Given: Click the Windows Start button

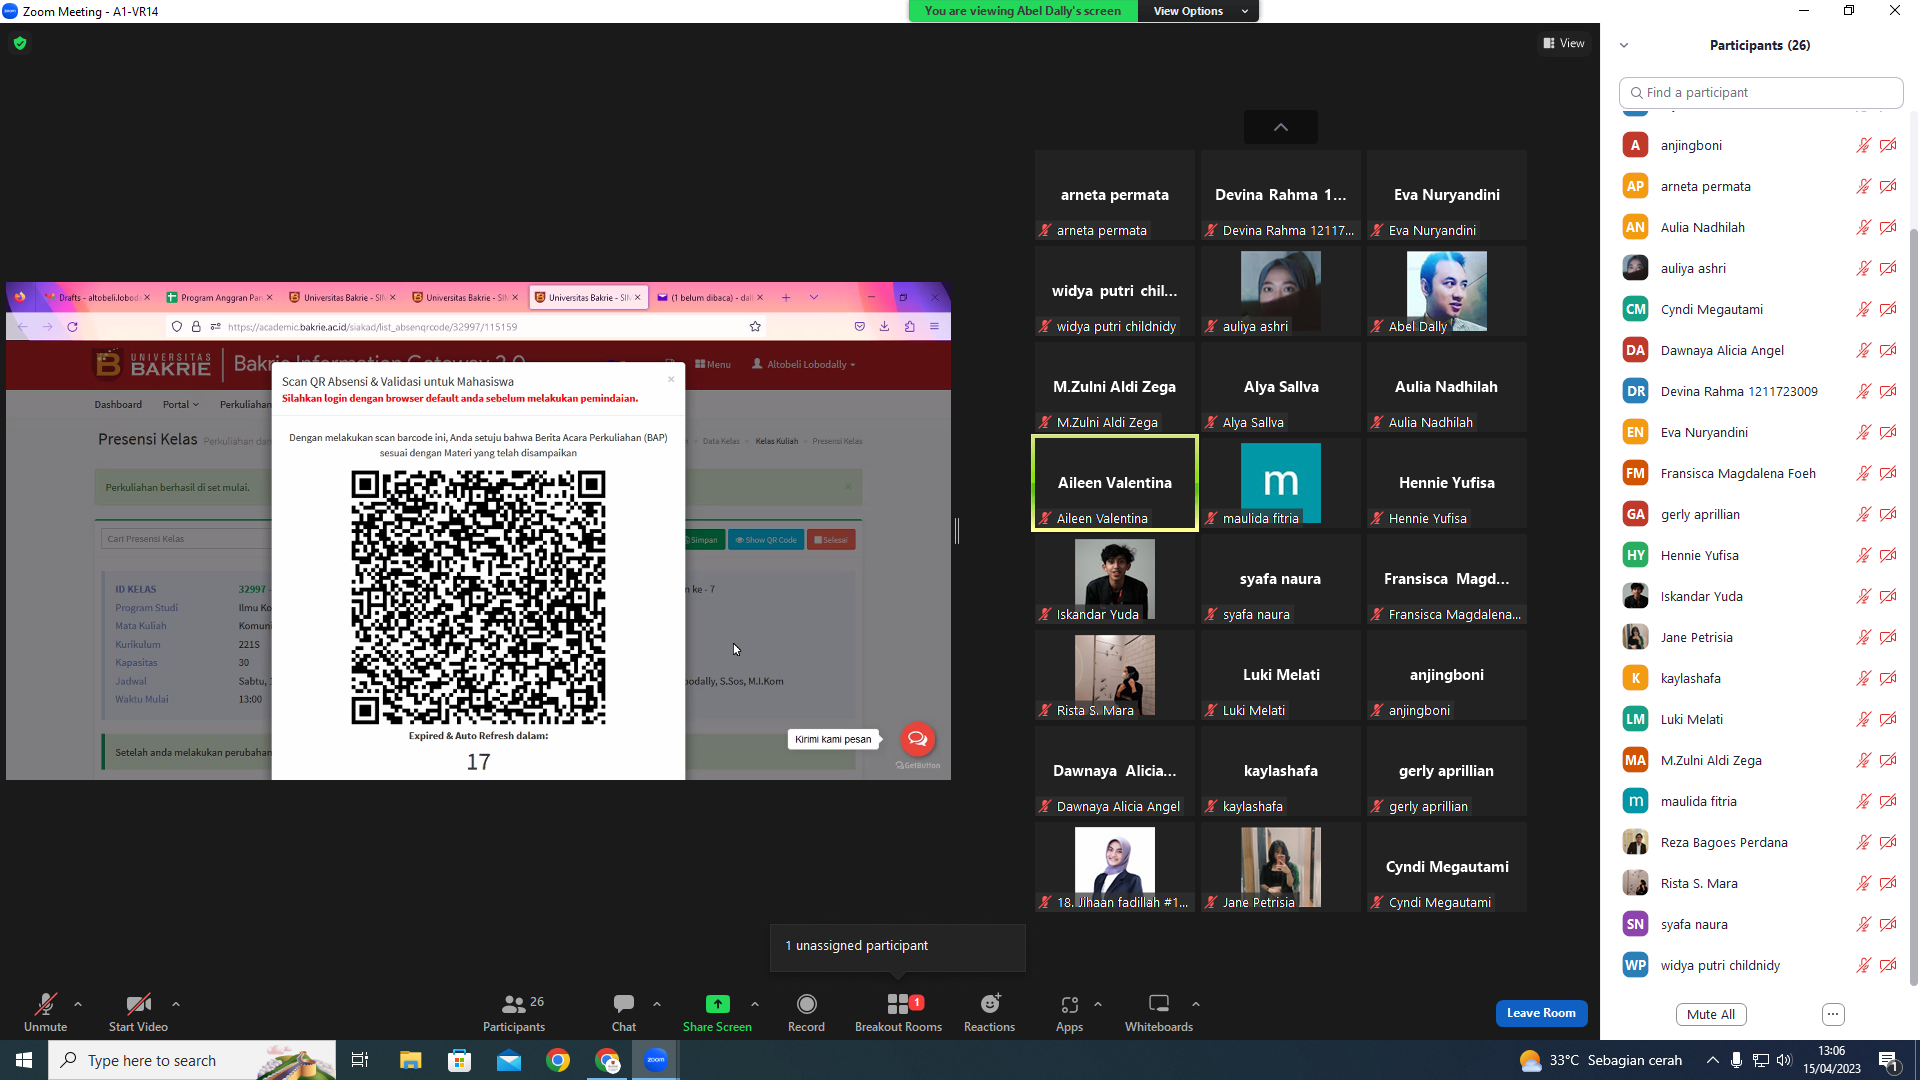Looking at the screenshot, I should pos(24,1060).
